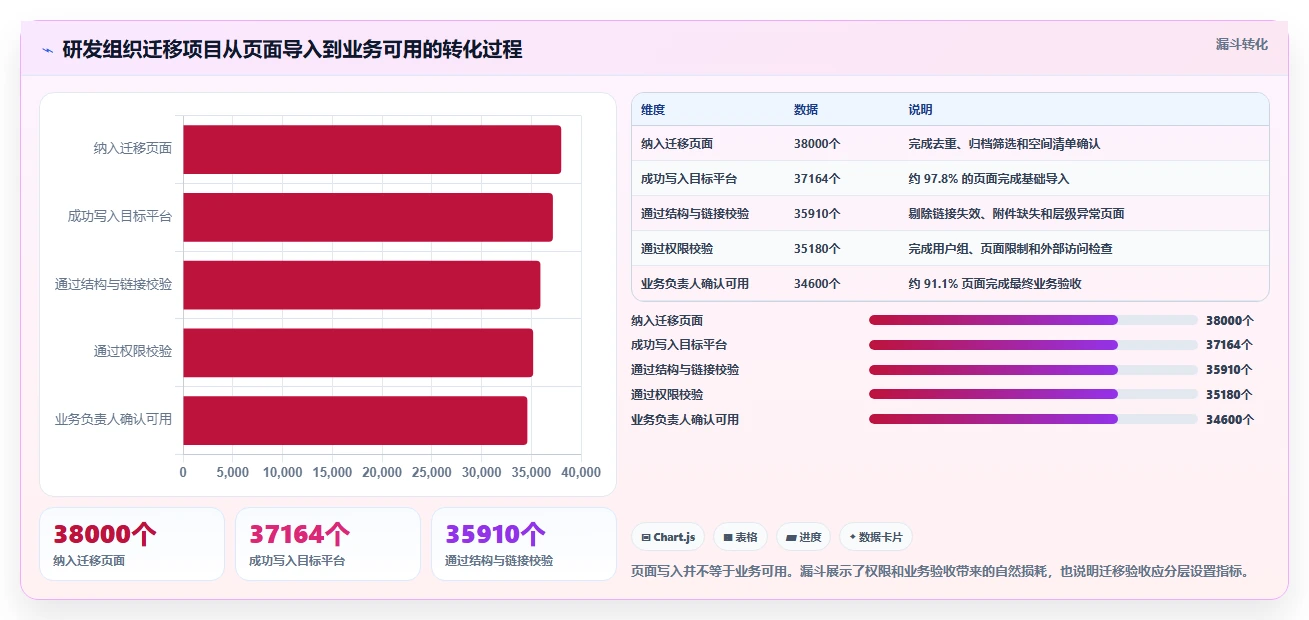Click the 漏斗转化 tag
The width and height of the screenshot is (1309, 620).
click(1242, 44)
